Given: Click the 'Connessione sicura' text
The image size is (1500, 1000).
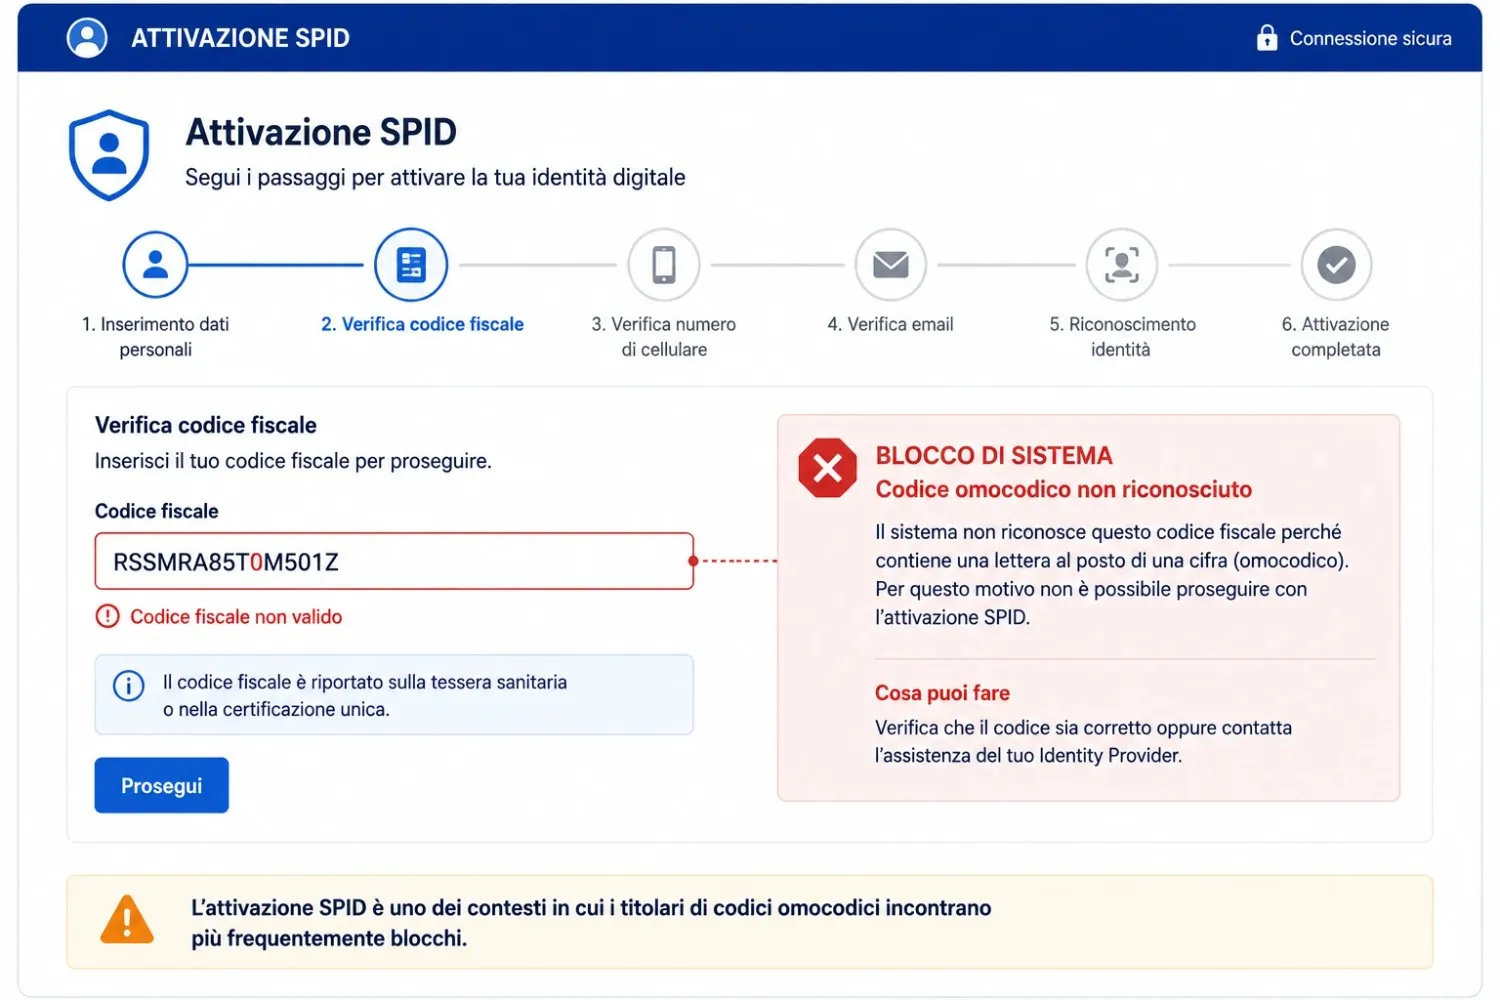Looking at the screenshot, I should tap(1371, 38).
